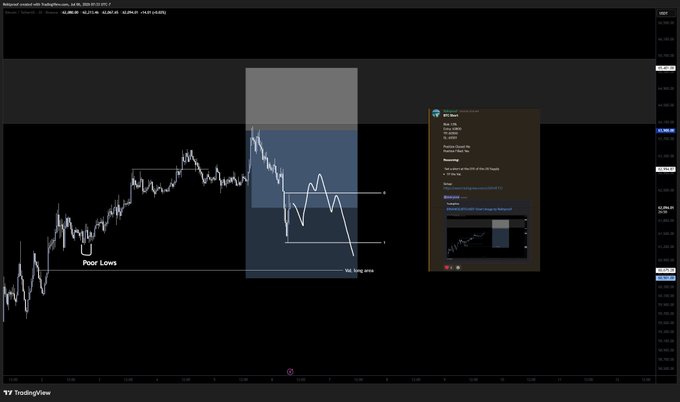Click the mention tag above the embed preview

[x=451, y=197]
